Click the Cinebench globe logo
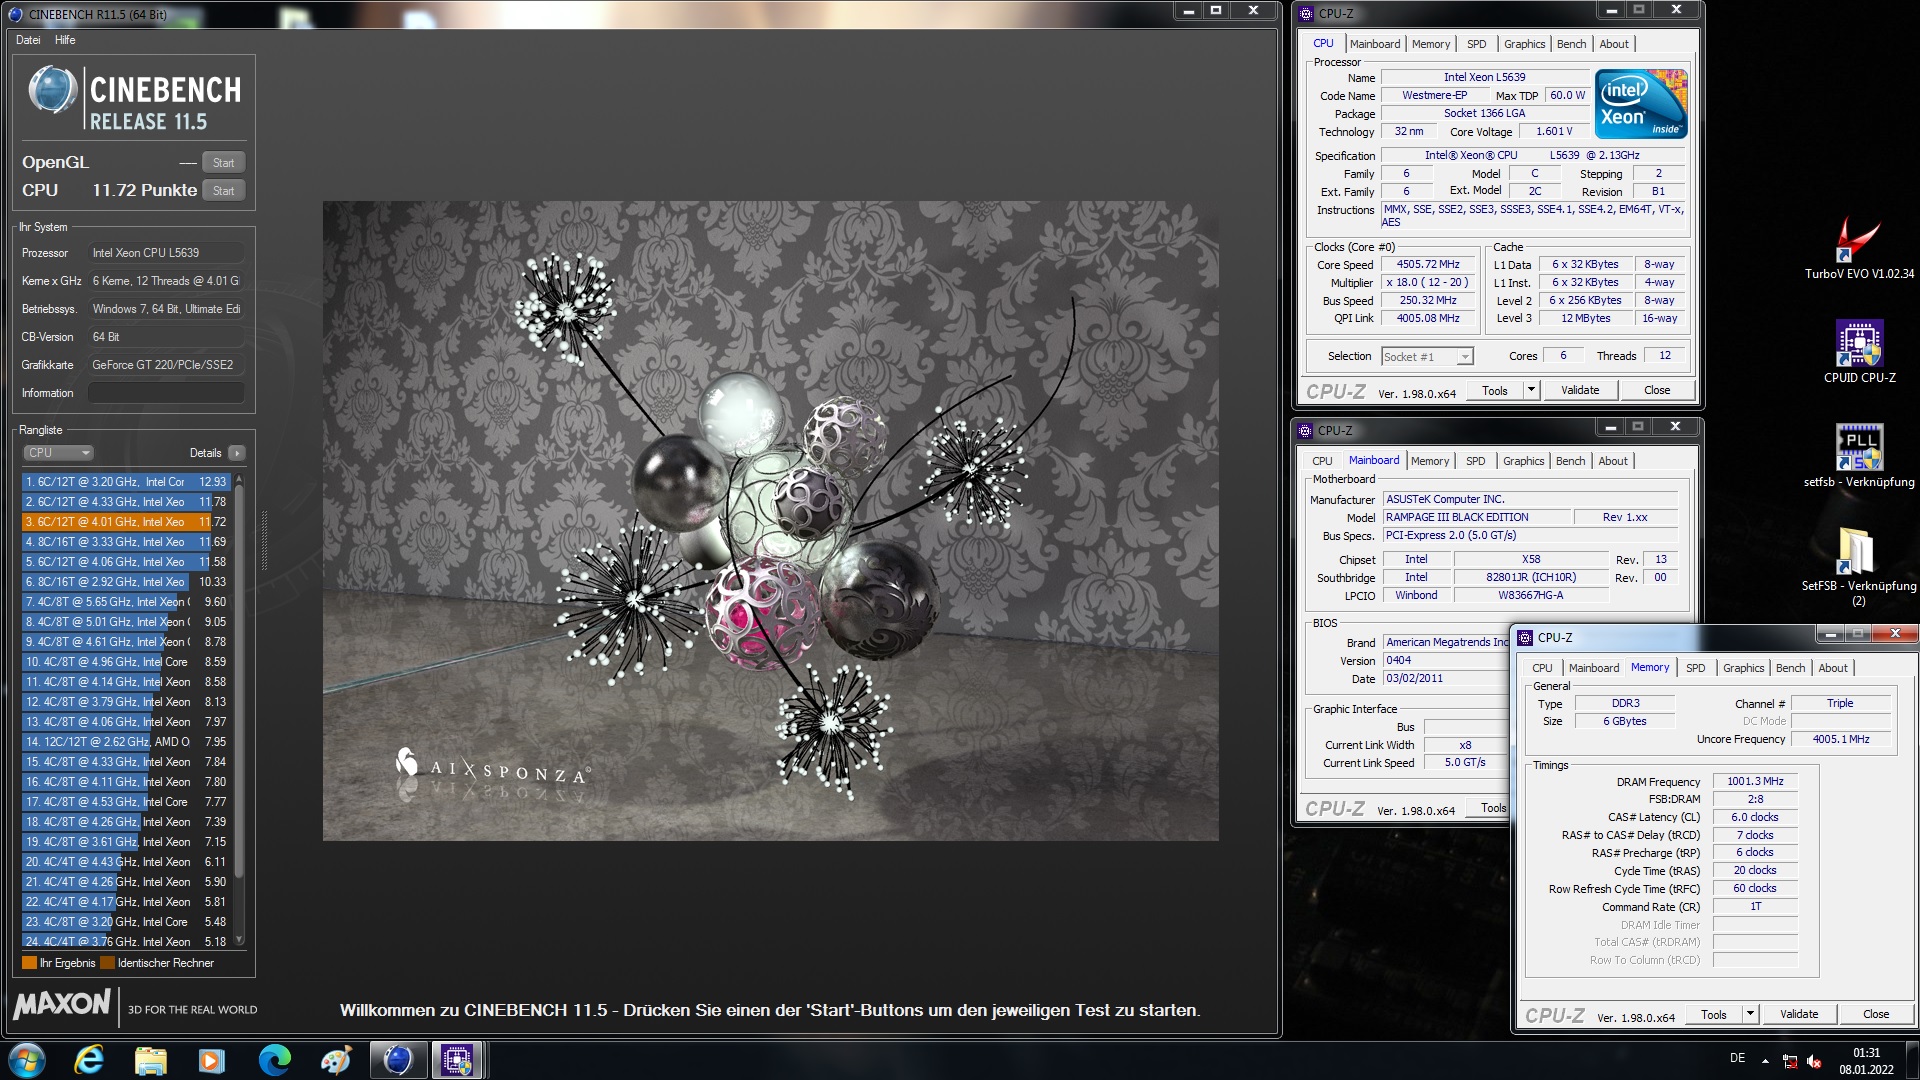Screen dimensions: 1920x1080 point(53,91)
